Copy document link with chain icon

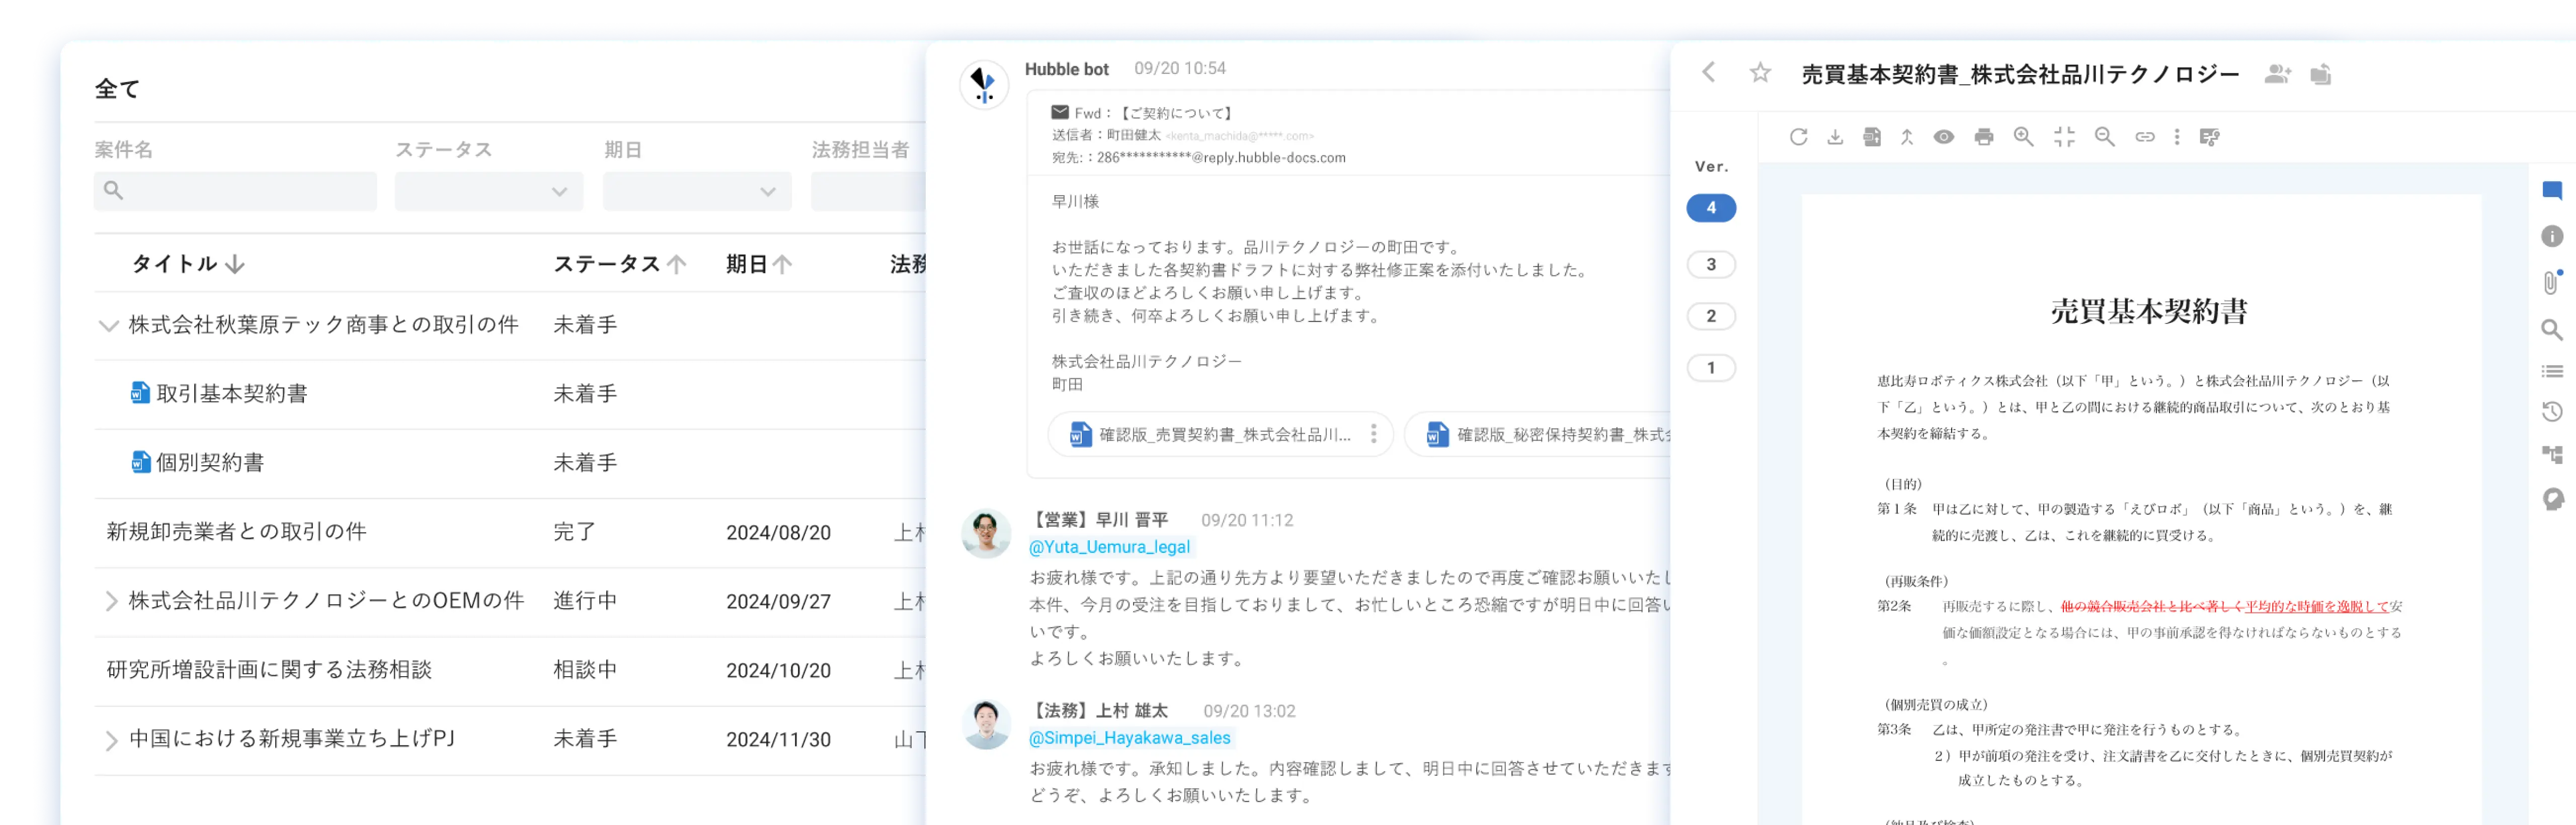pos(2144,137)
